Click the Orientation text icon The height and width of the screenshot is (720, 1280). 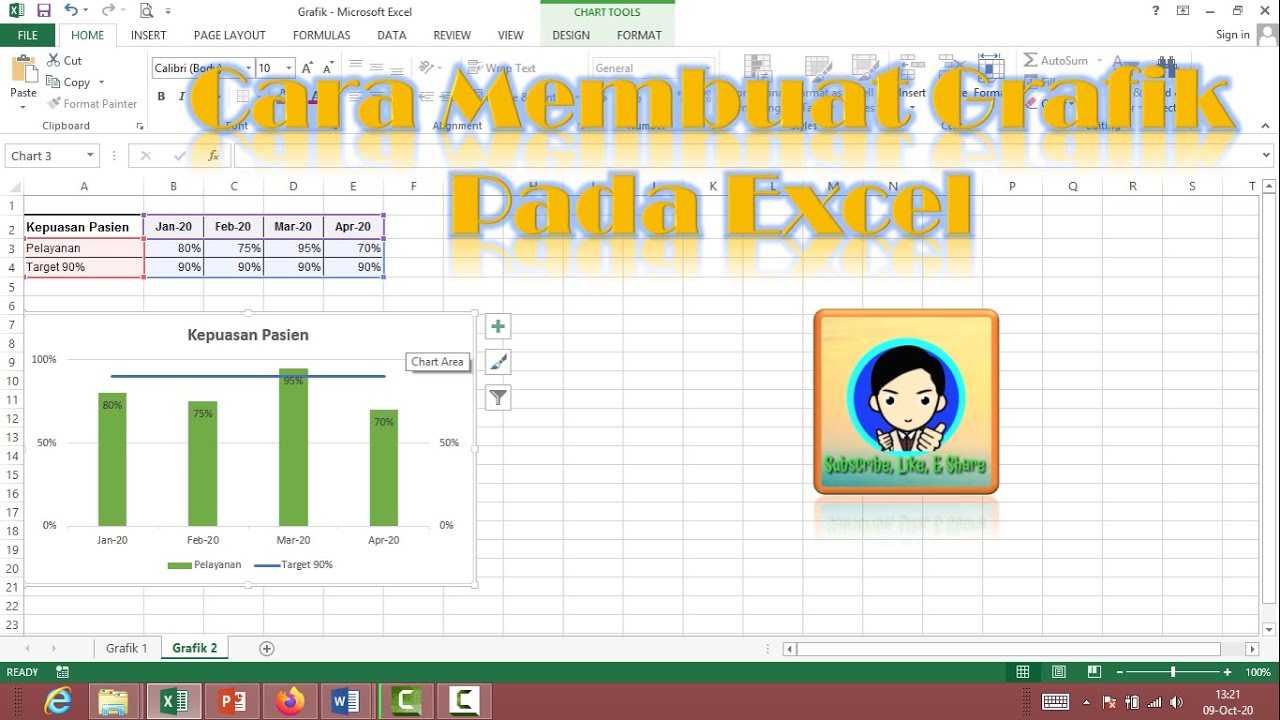427,68
